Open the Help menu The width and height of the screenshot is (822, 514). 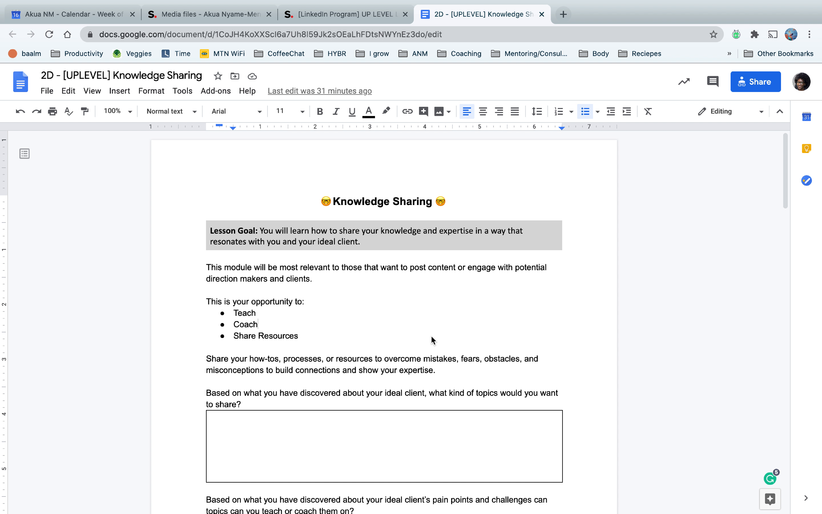click(247, 91)
